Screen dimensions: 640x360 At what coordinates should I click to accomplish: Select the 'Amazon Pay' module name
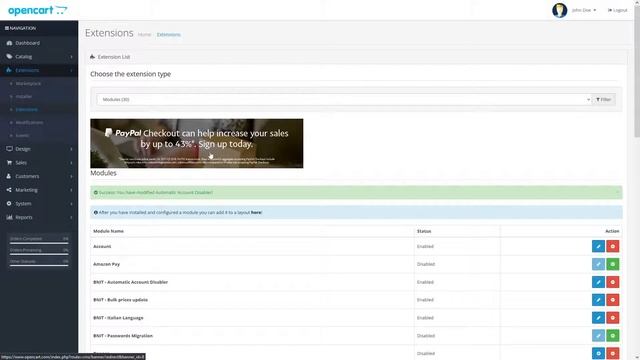107,264
